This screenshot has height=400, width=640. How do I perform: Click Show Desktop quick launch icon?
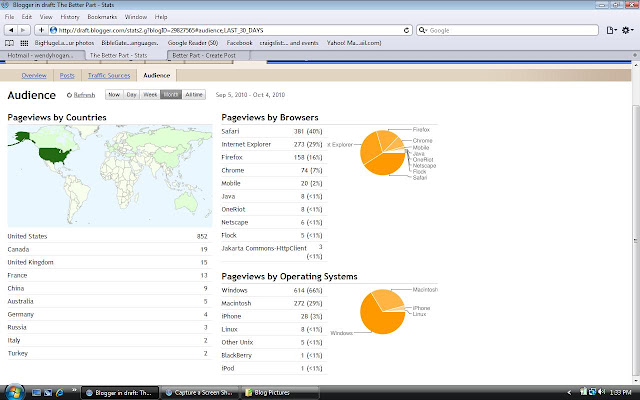click(36, 393)
